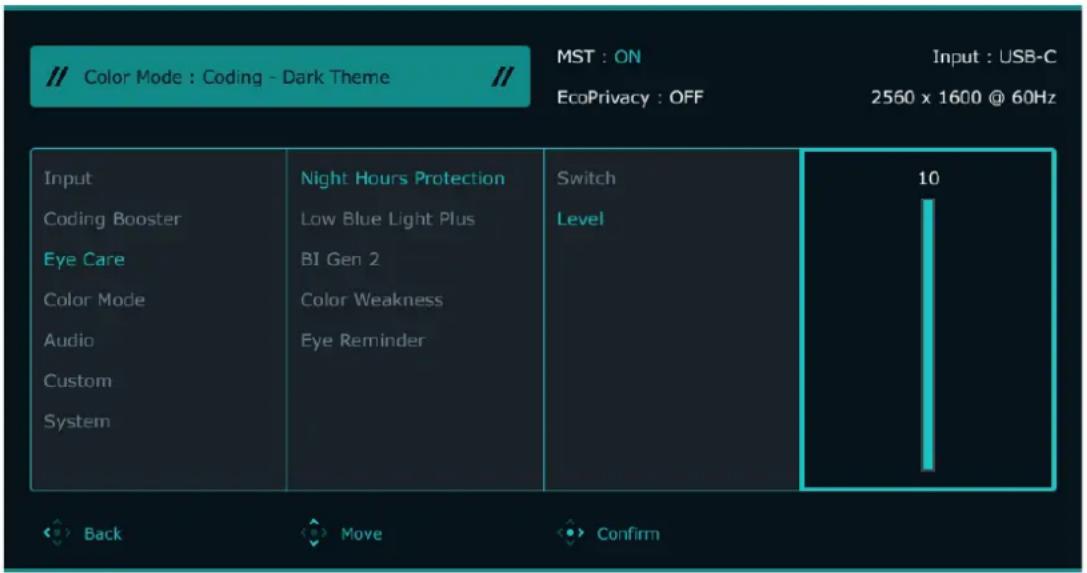This screenshot has height=573, width=1087.
Task: Click the Back joystick icon
Action: click(x=57, y=533)
